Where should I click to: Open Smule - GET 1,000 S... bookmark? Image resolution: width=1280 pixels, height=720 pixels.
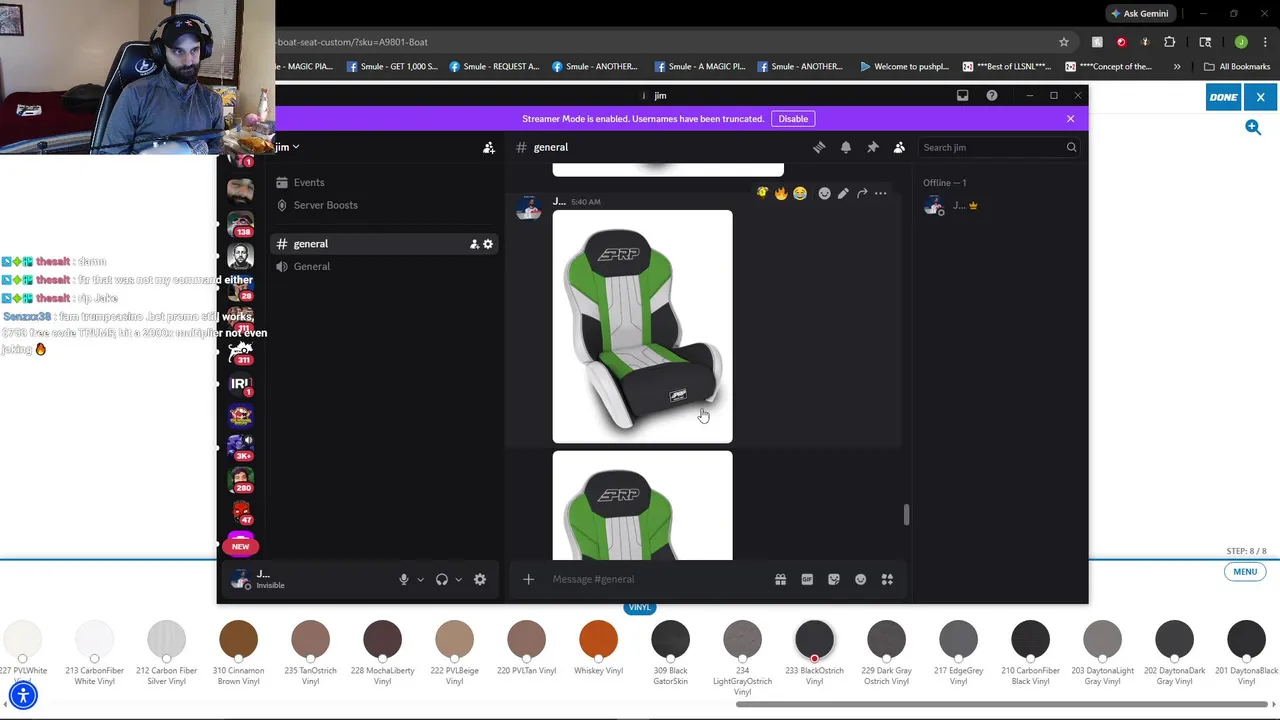tap(391, 67)
